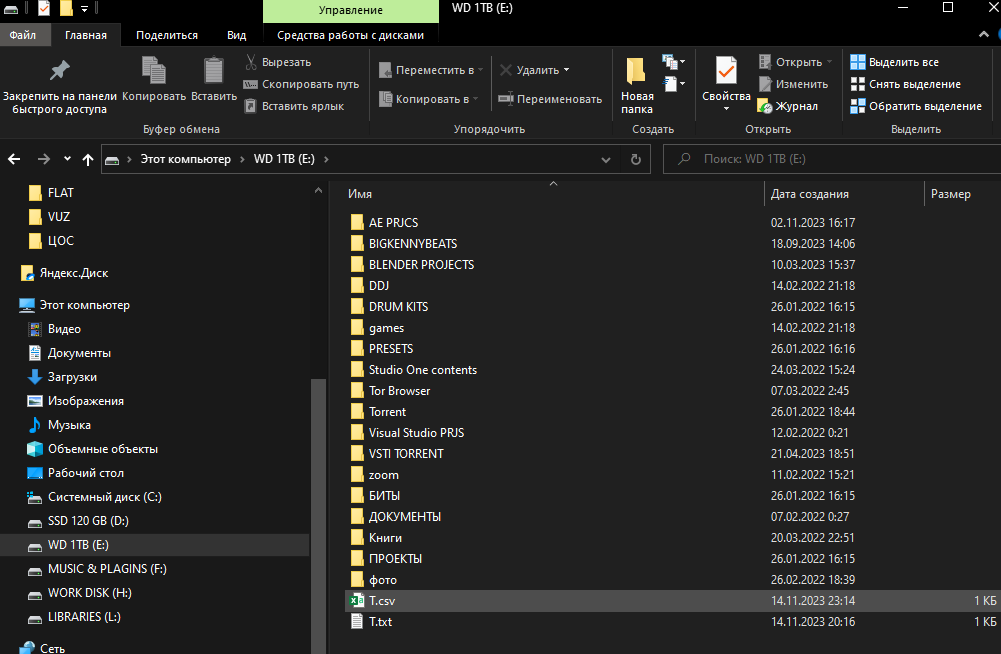The image size is (1001, 654).
Task: Open the New item dropdown in Создать group
Action: point(674,62)
